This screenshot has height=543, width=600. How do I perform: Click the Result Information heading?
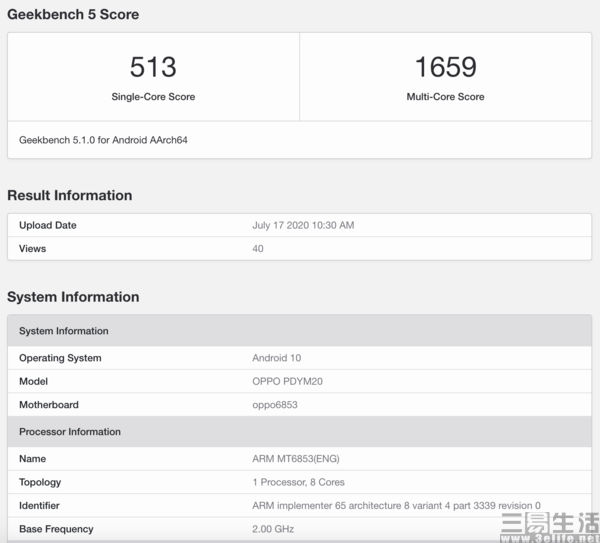pos(70,195)
